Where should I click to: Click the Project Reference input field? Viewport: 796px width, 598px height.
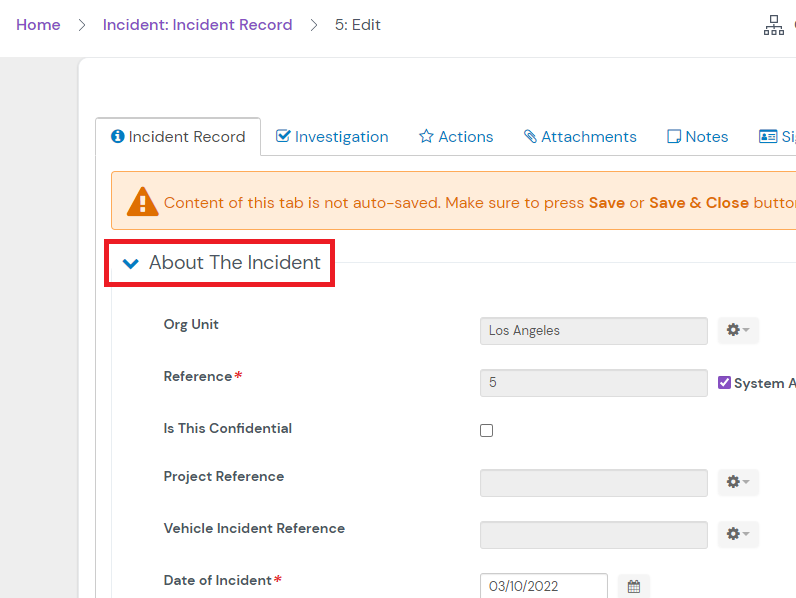[593, 482]
